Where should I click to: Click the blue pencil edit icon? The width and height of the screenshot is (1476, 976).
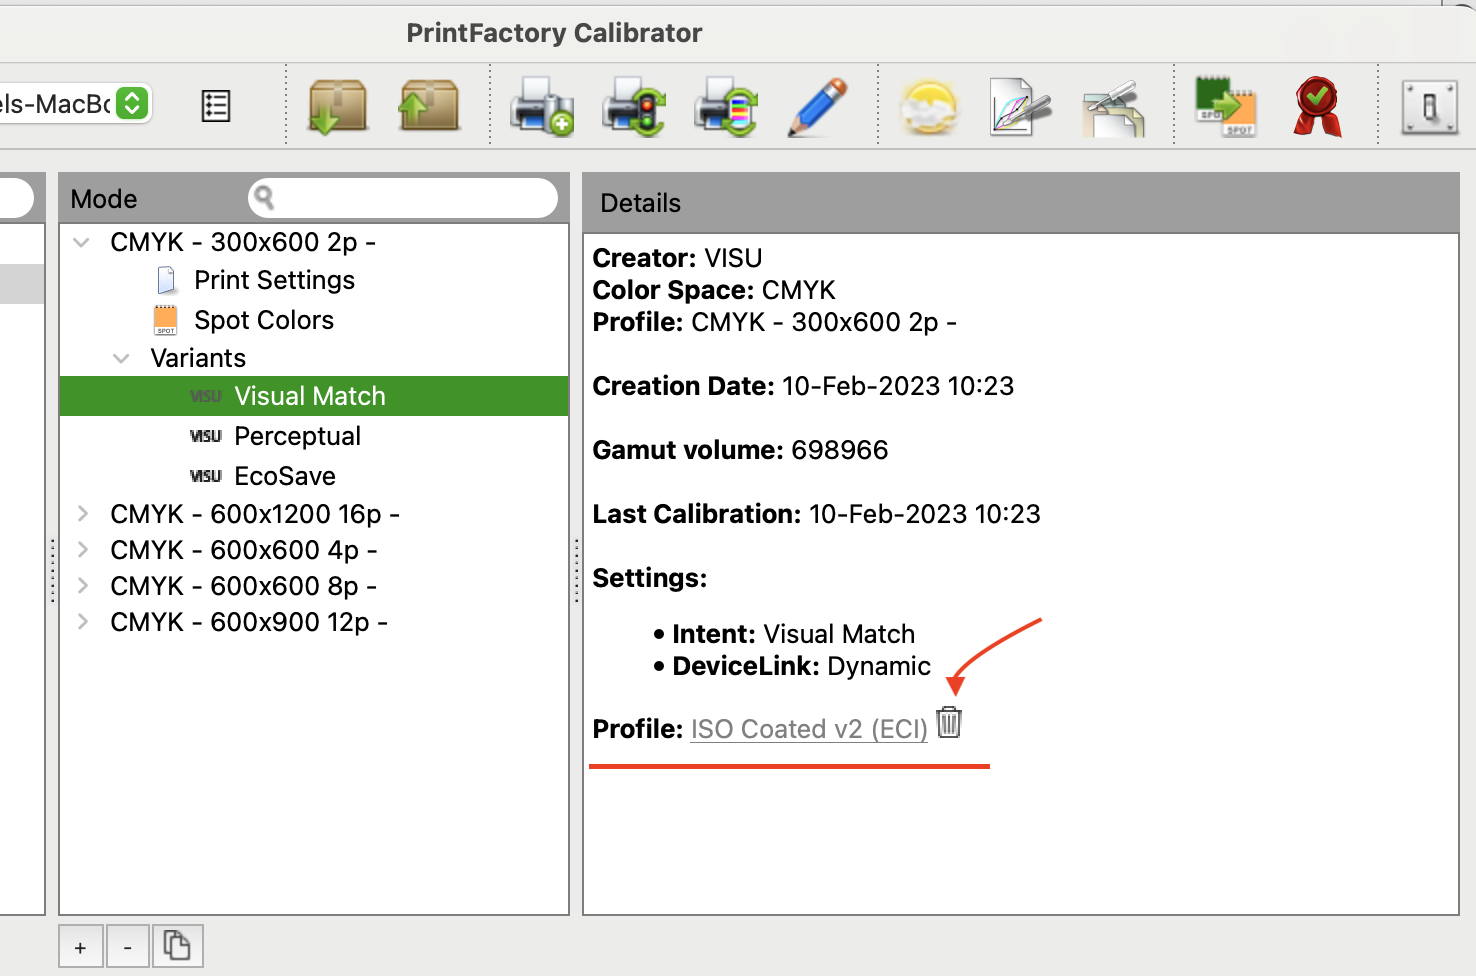pos(817,106)
